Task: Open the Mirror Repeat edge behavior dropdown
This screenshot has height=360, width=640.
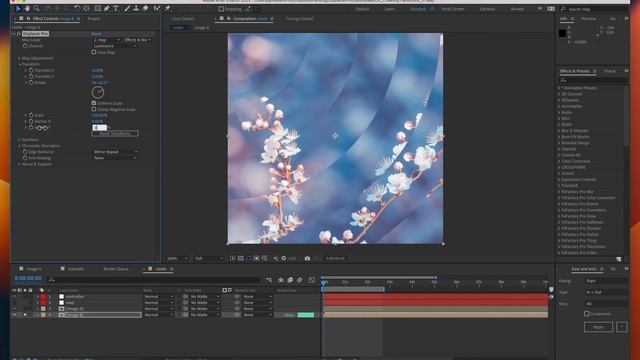Action: point(115,152)
